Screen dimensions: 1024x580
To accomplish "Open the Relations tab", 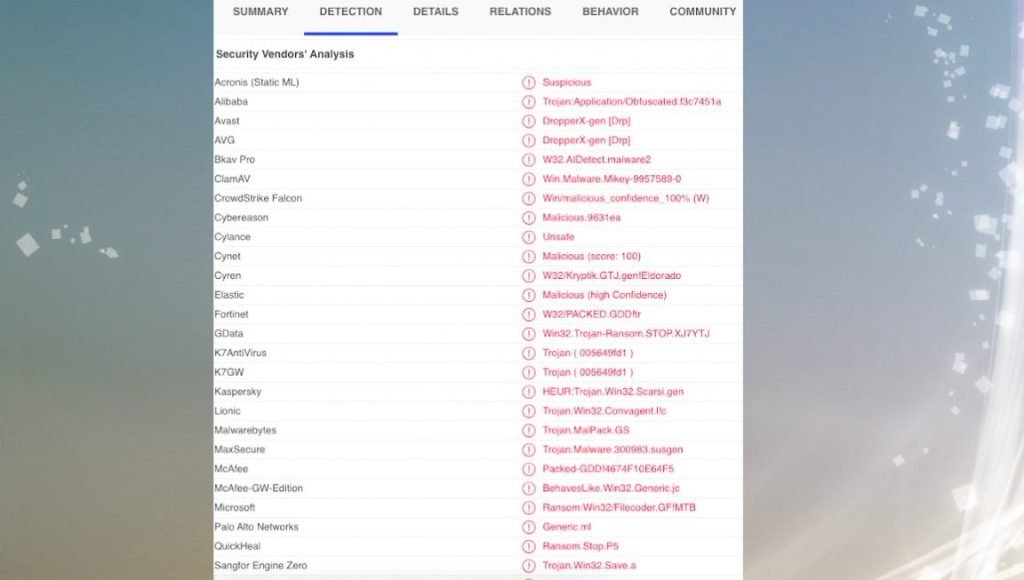I will [x=520, y=12].
